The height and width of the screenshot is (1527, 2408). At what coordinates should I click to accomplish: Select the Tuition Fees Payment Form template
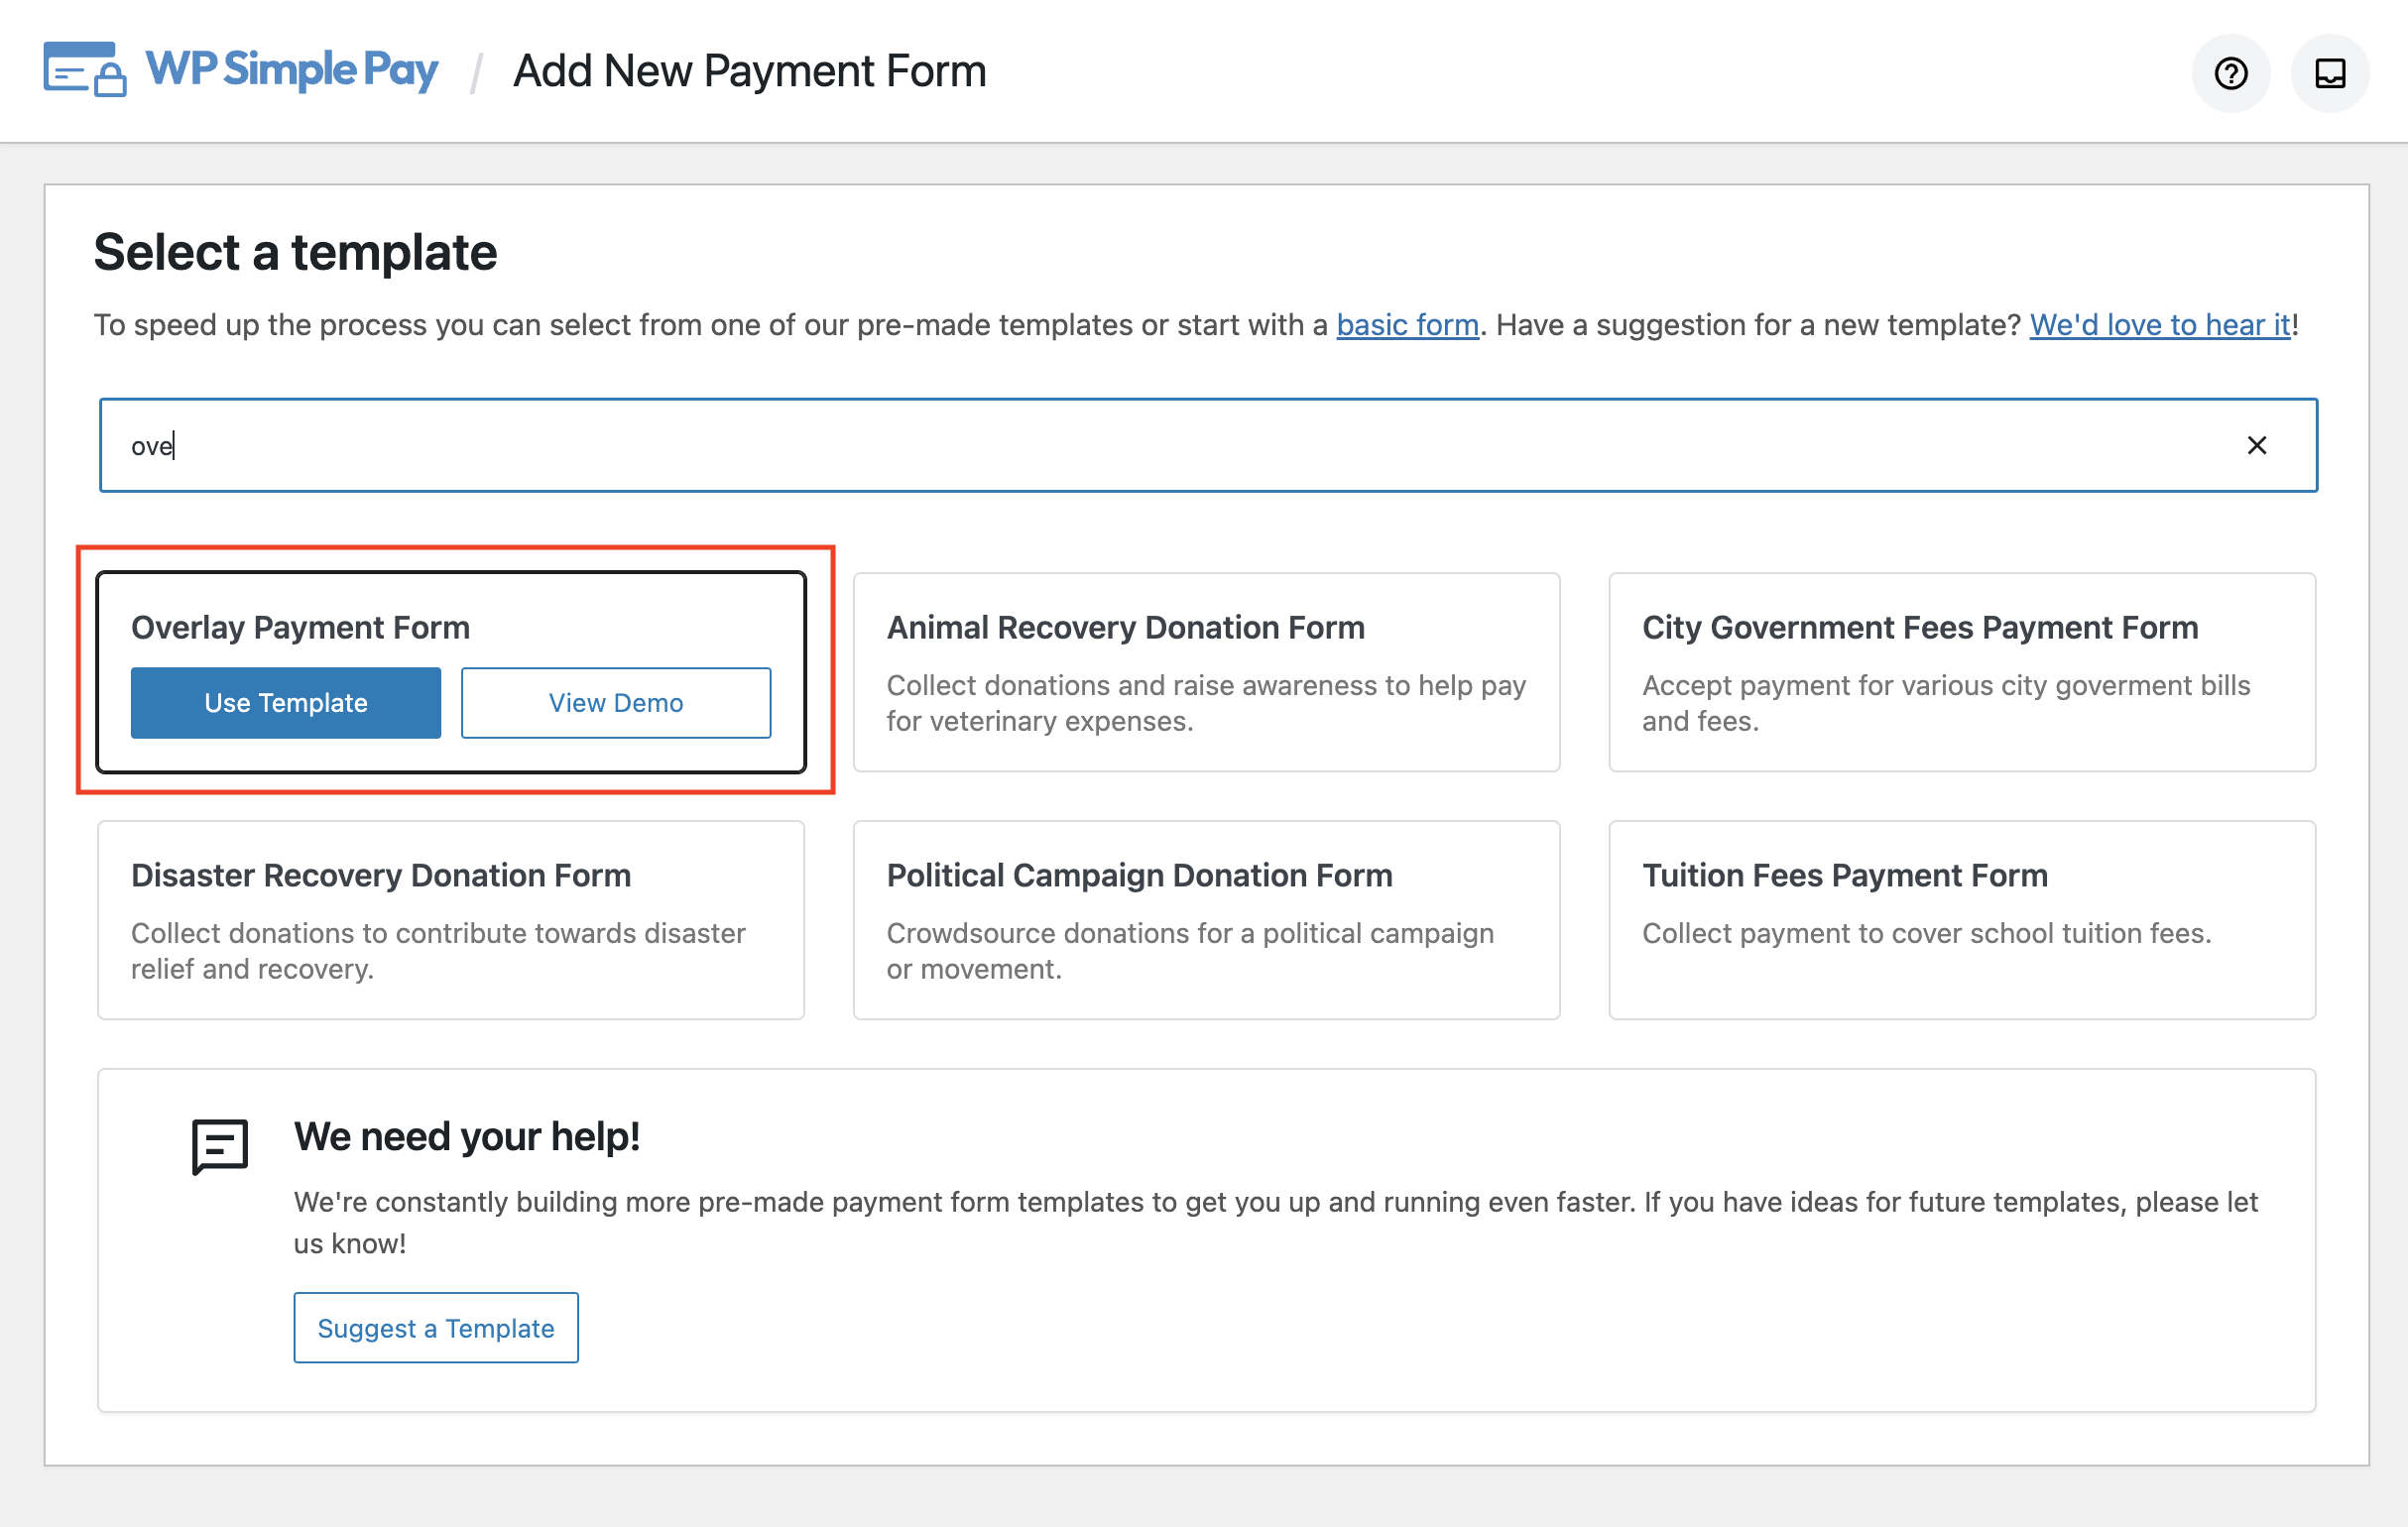pos(1961,920)
